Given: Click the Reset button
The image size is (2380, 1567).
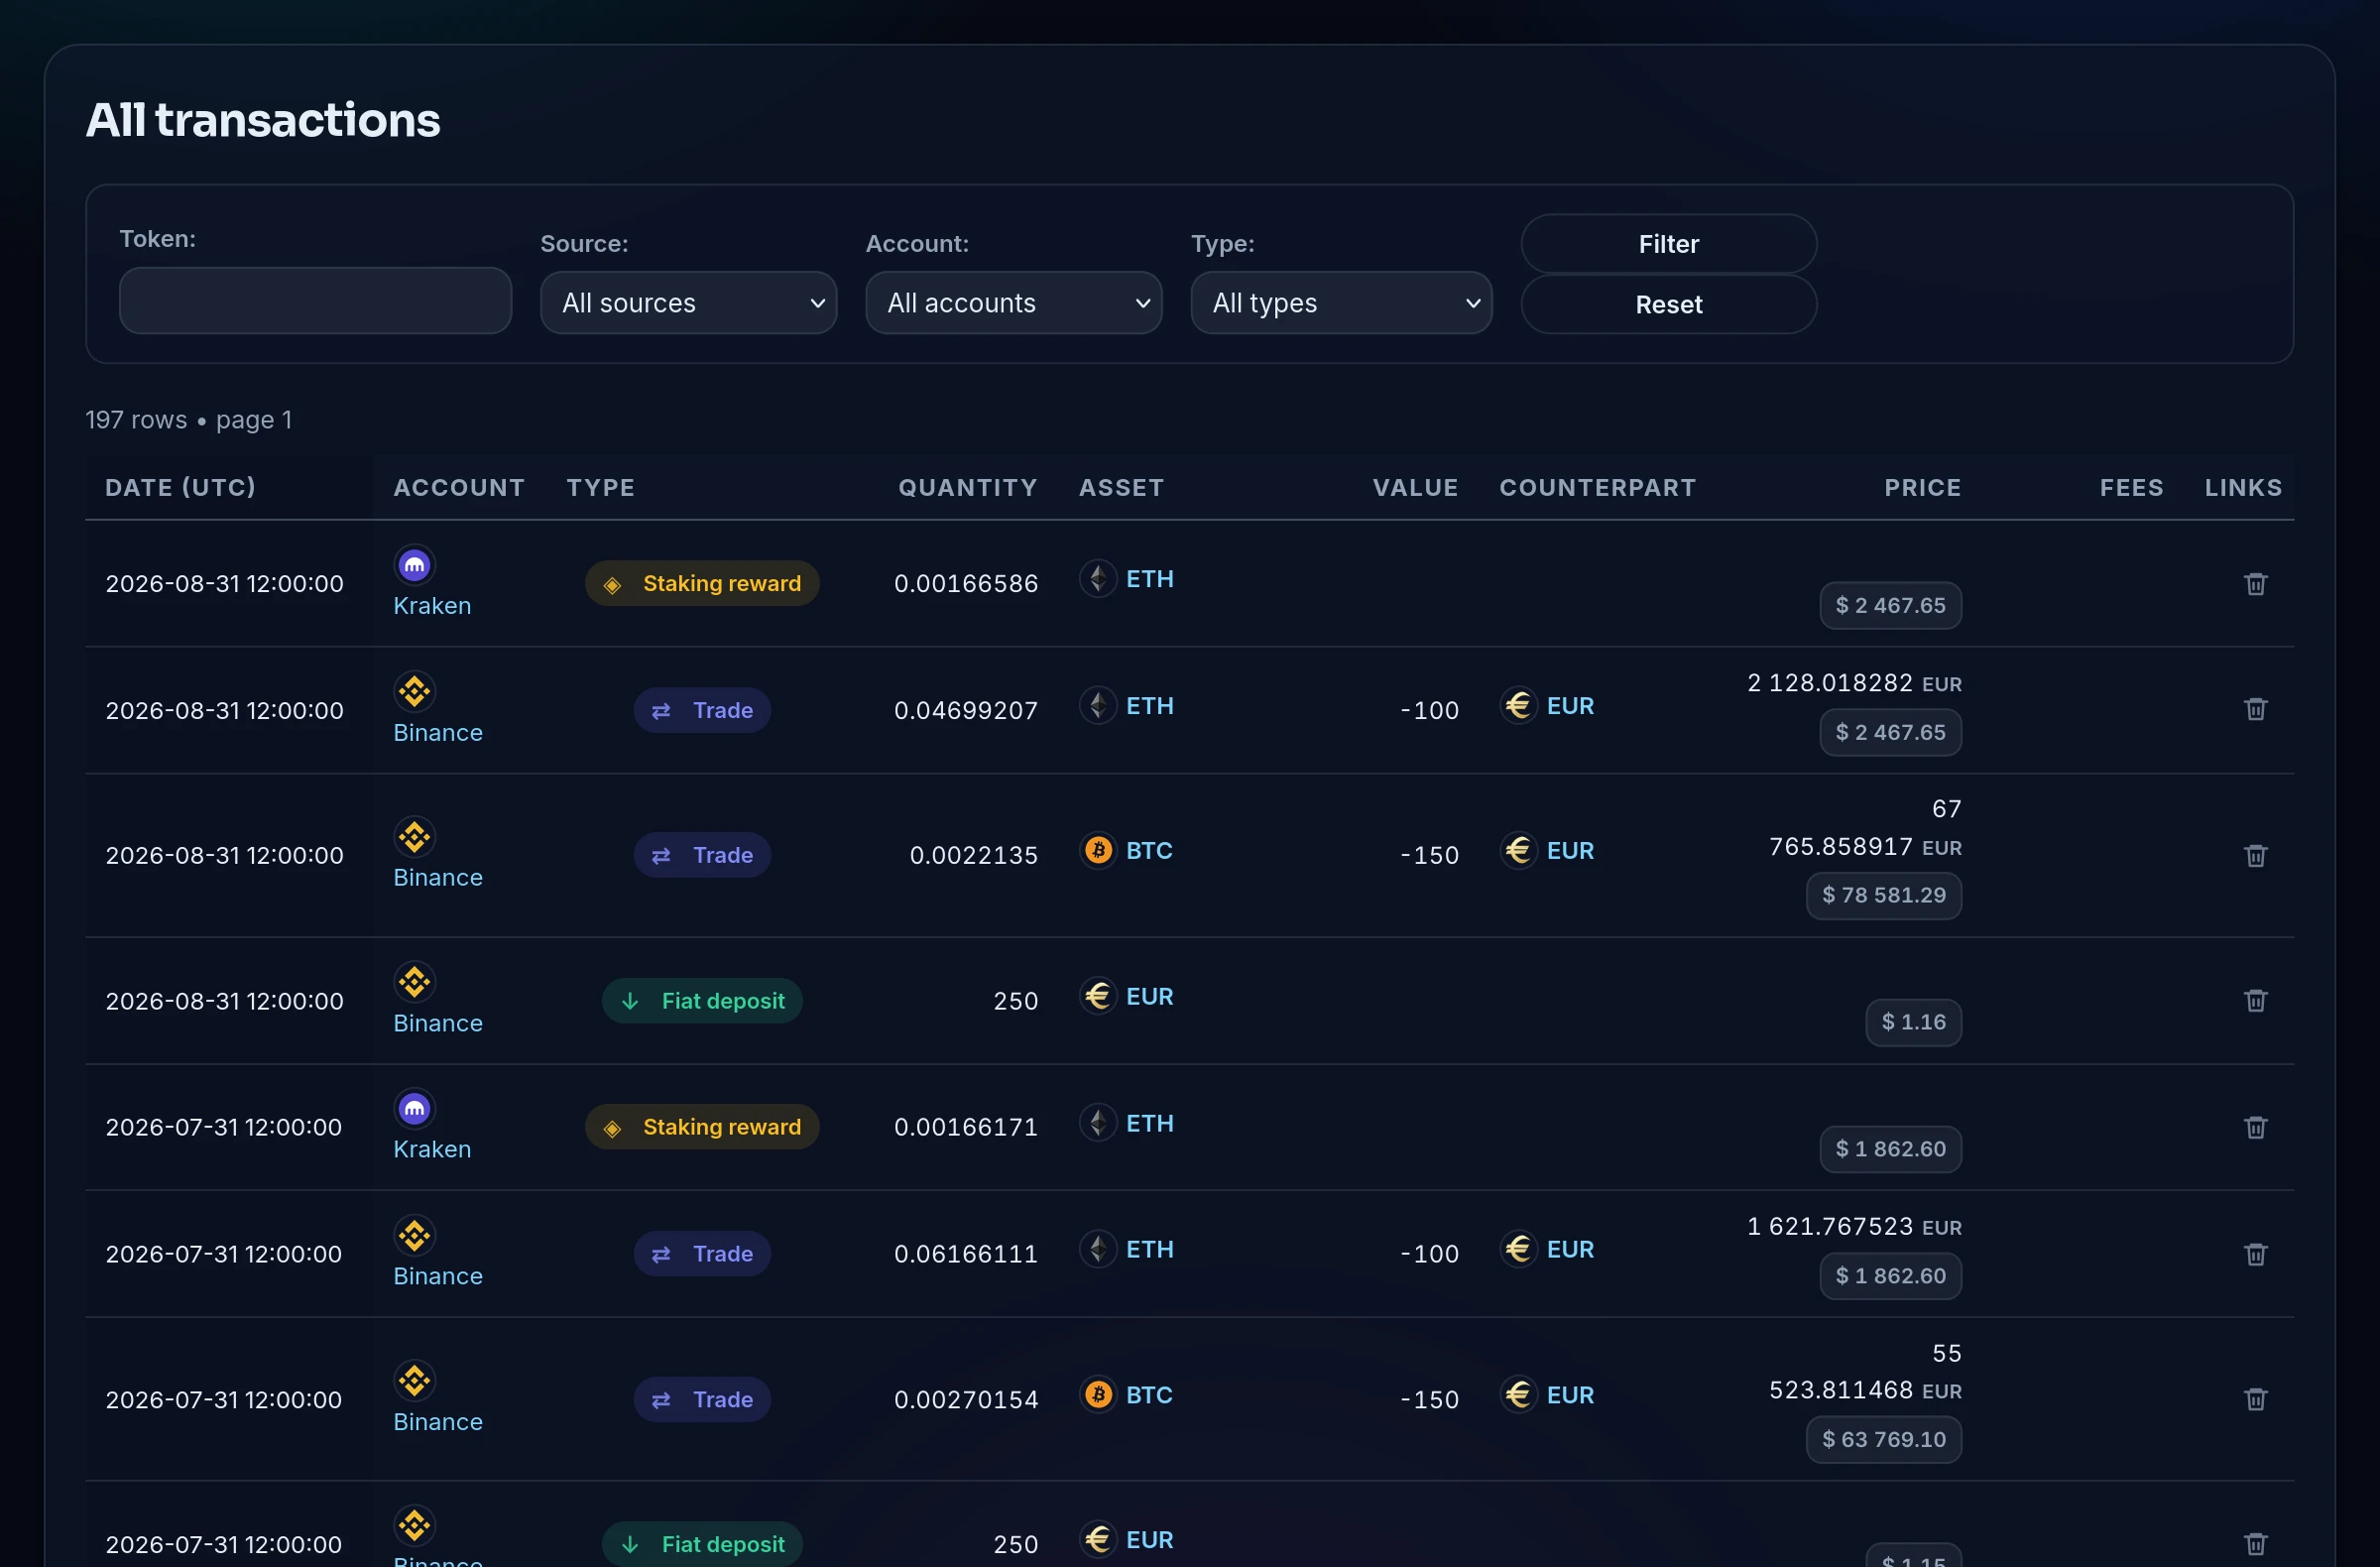Looking at the screenshot, I should point(1668,304).
